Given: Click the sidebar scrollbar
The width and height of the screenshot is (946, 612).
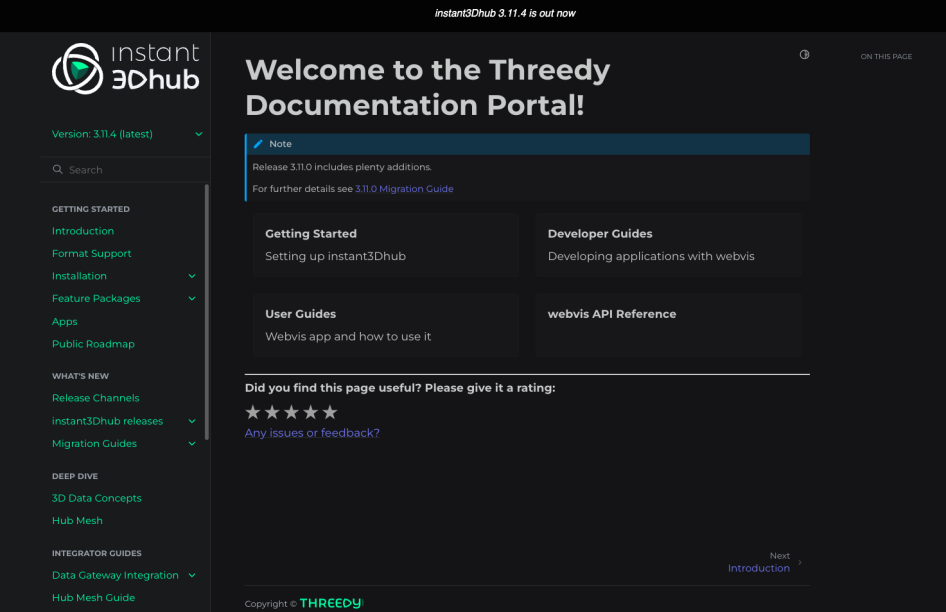Looking at the screenshot, I should coord(207,312).
